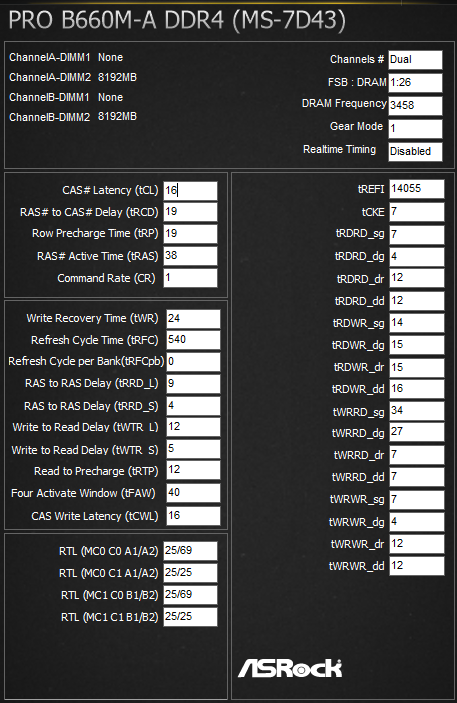
Task: Click the ChannelA-DIMM1 None entry
Action: coord(66,57)
